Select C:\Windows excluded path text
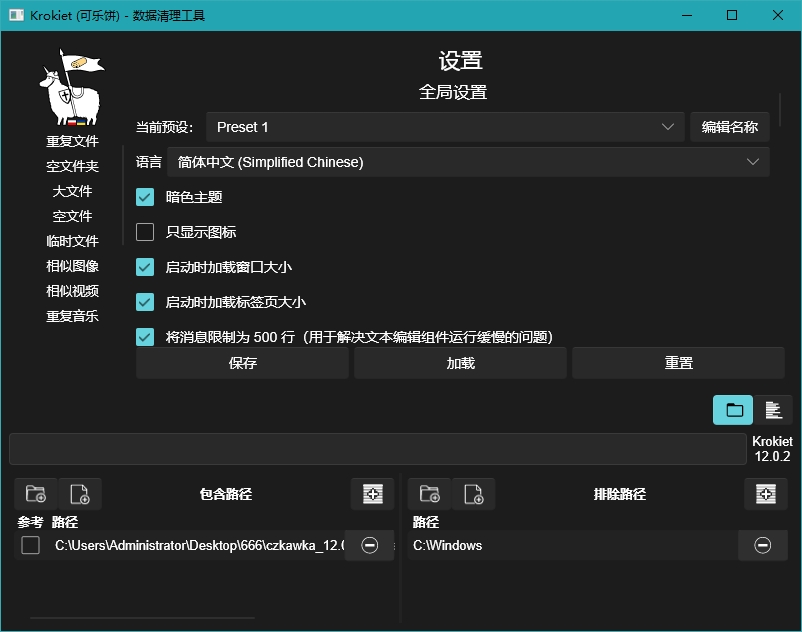This screenshot has height=632, width=802. pyautogui.click(x=448, y=546)
